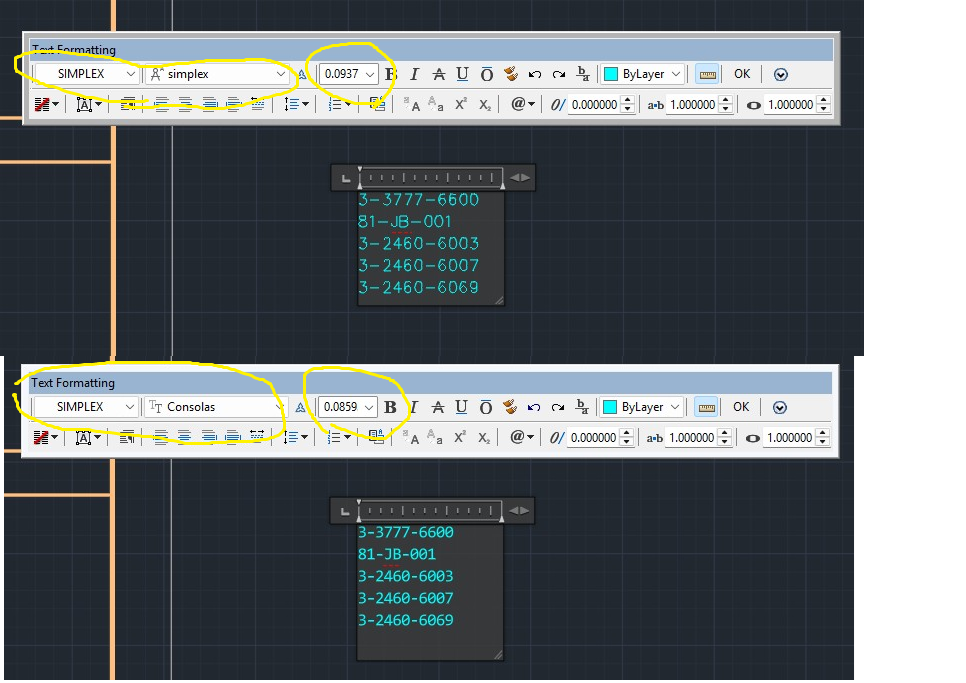The height and width of the screenshot is (683, 966).
Task: Click Annotative icon beside the simplex font box
Action: coord(302,75)
